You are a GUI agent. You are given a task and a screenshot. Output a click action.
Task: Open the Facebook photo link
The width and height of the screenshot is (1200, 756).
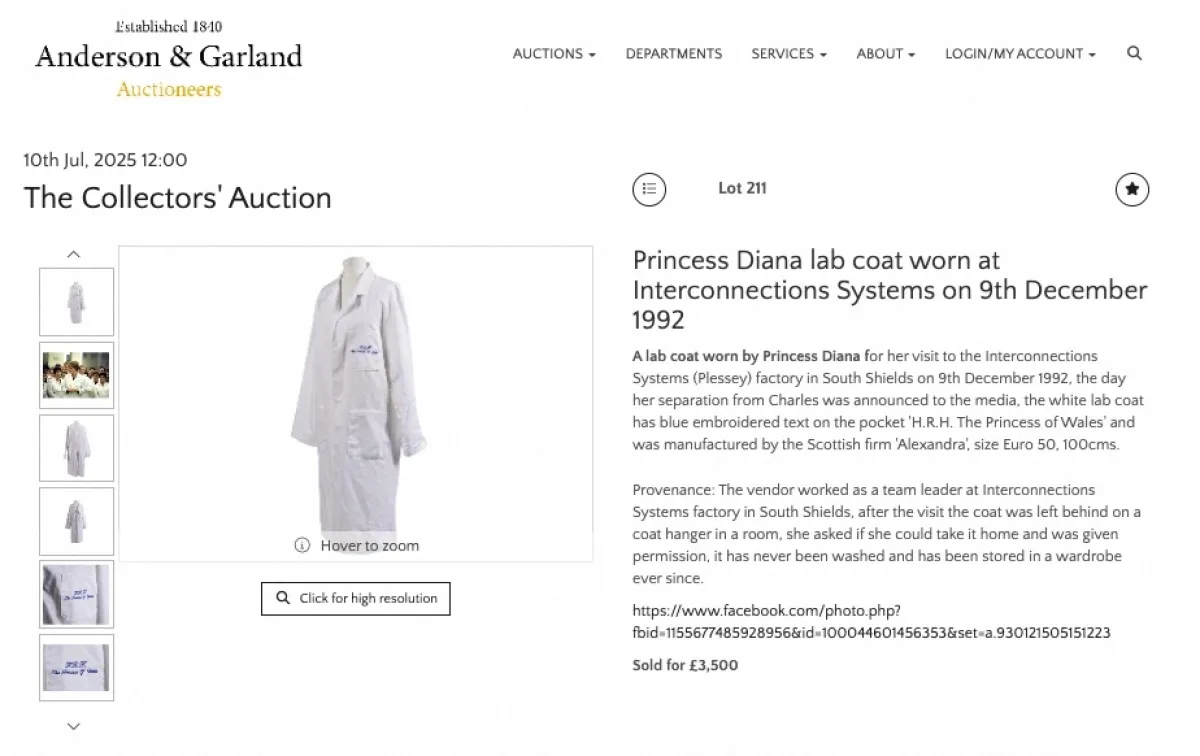point(871,621)
